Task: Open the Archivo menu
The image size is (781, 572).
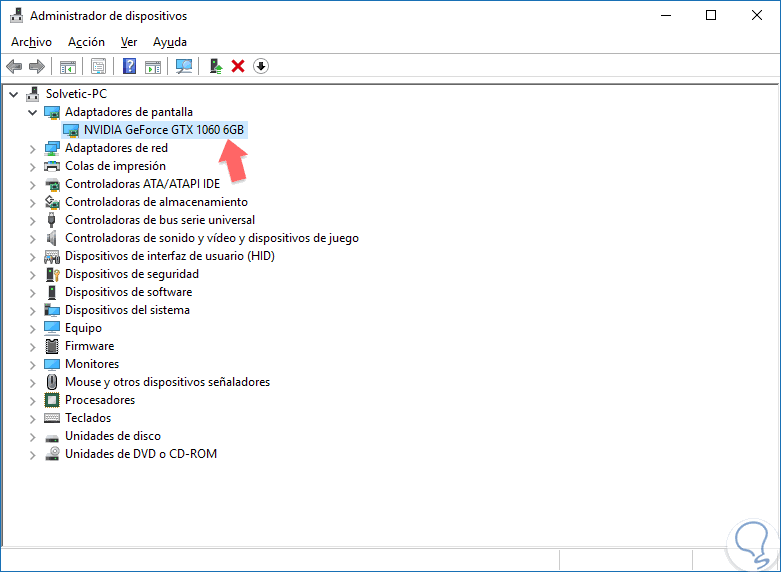Action: tap(31, 42)
